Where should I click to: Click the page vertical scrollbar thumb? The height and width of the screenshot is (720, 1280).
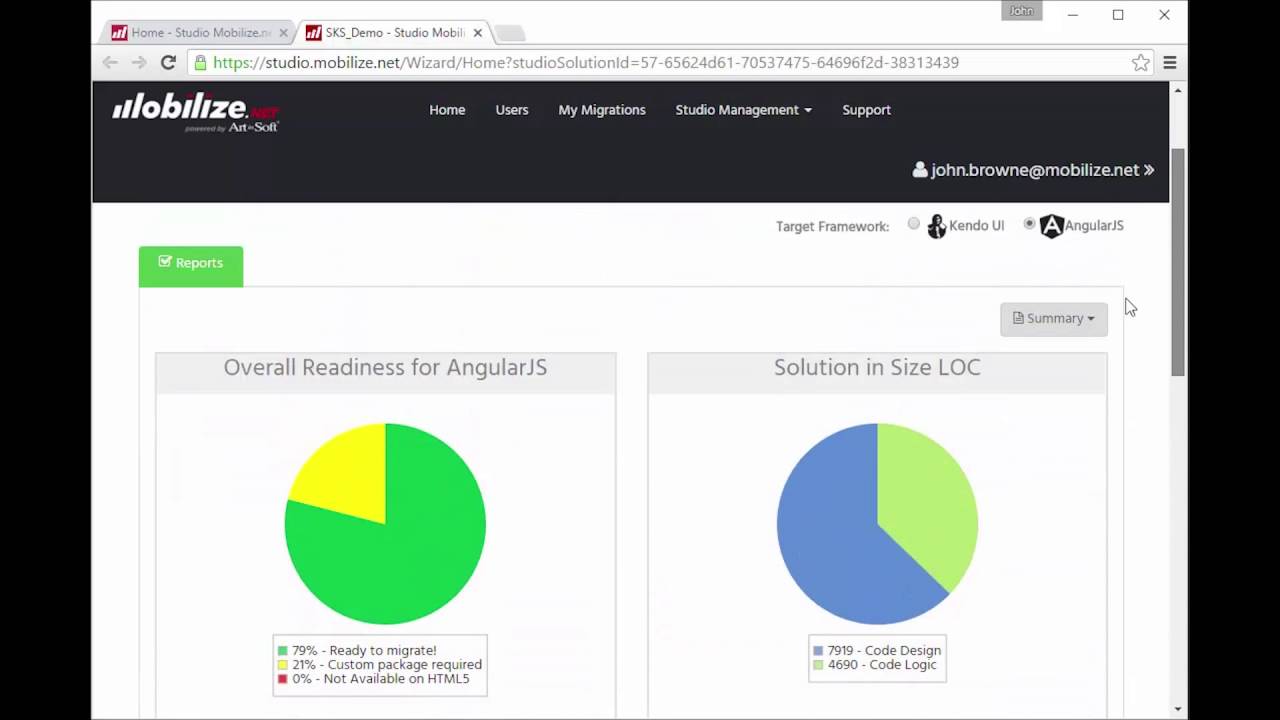[x=1178, y=262]
